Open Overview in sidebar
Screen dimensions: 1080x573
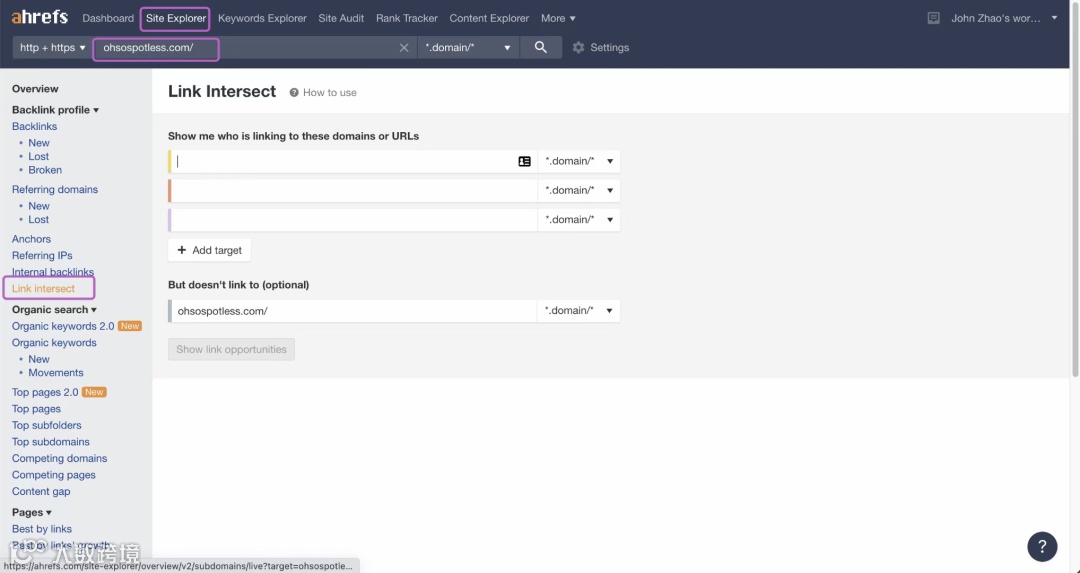tap(35, 89)
